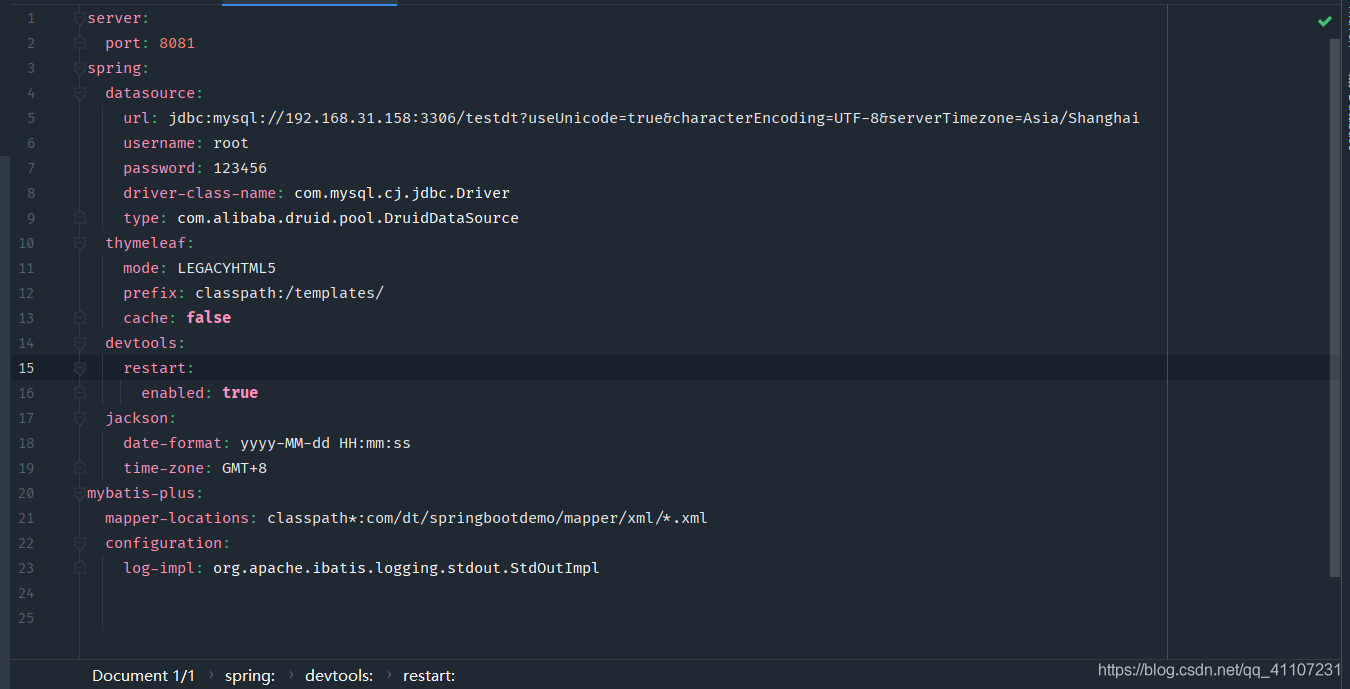The width and height of the screenshot is (1350, 689).
Task: Click the true value for enabled
Action: [240, 393]
